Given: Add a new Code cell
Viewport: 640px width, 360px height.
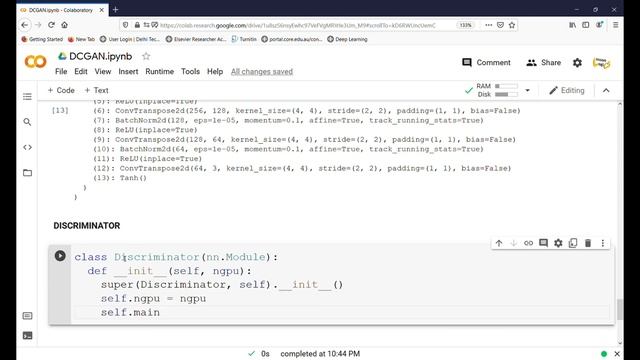Looking at the screenshot, I should [x=61, y=90].
